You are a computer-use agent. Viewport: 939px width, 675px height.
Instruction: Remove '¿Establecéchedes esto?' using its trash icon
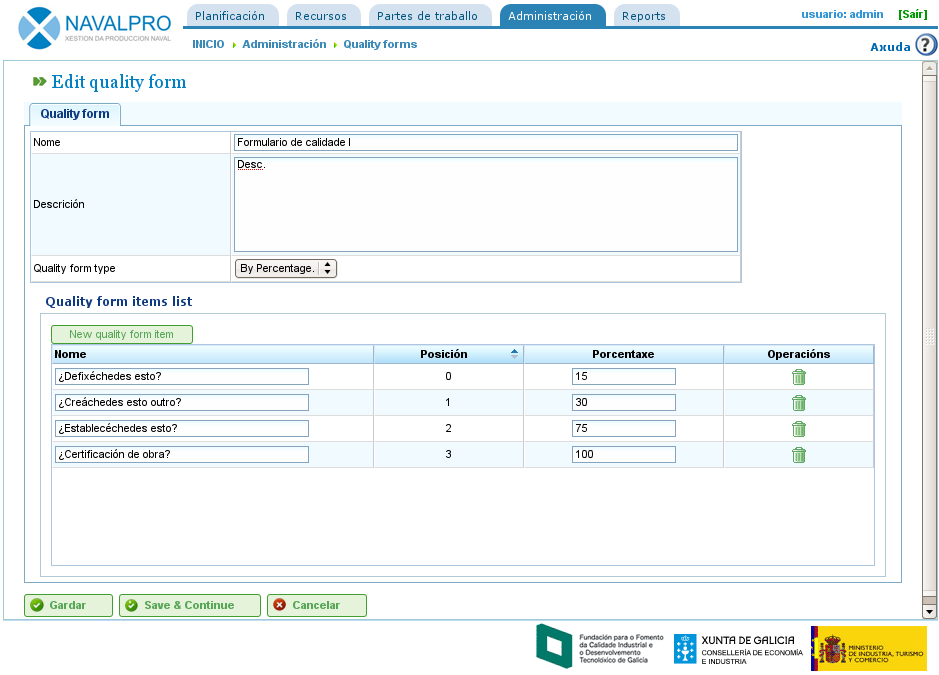pos(798,429)
